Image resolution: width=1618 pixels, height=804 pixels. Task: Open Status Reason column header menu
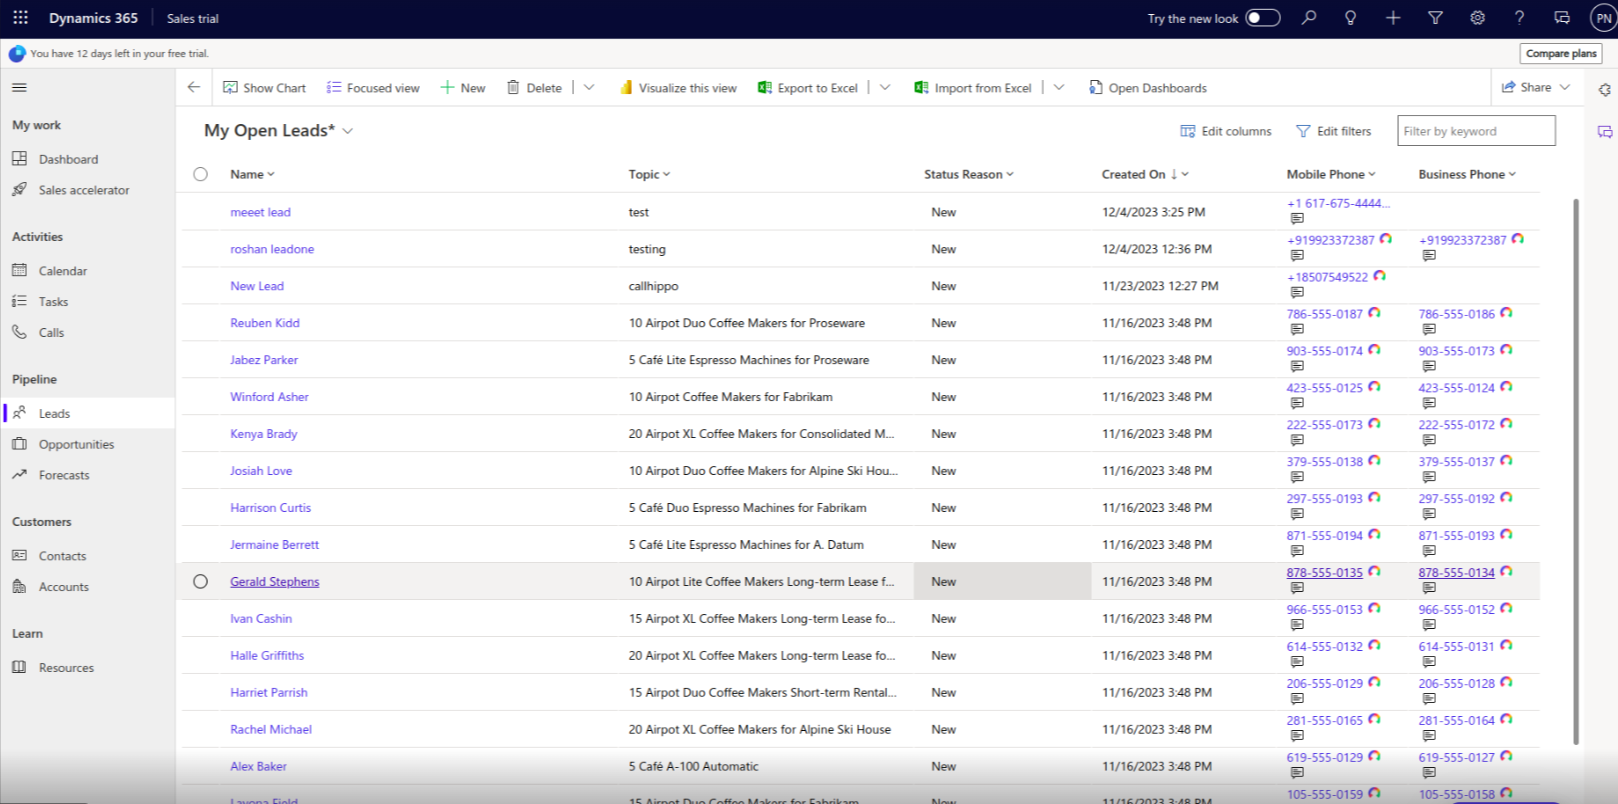(x=969, y=174)
